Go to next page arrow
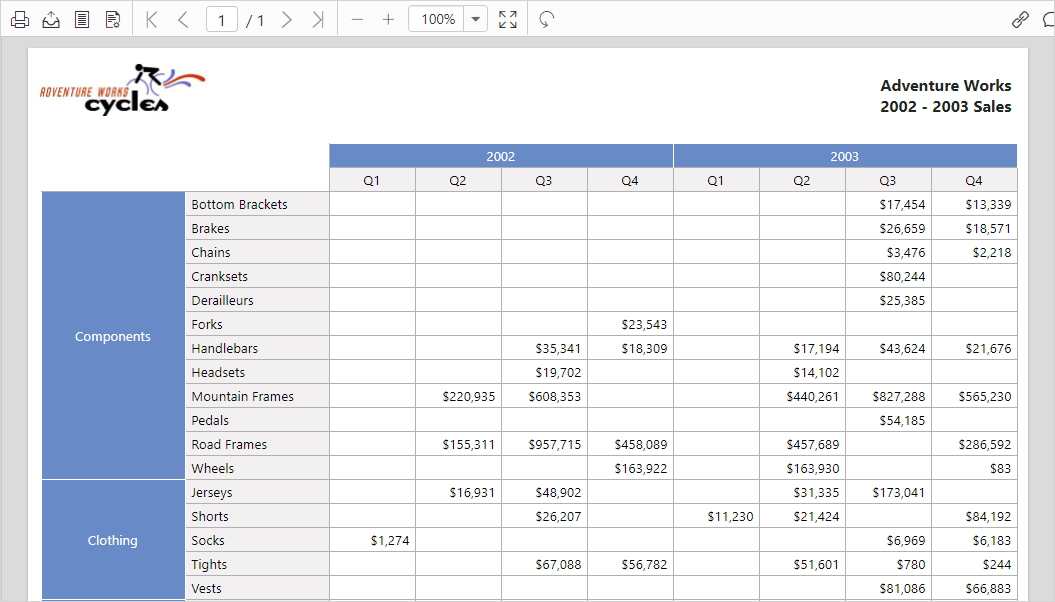This screenshot has width=1055, height=602. tap(287, 20)
